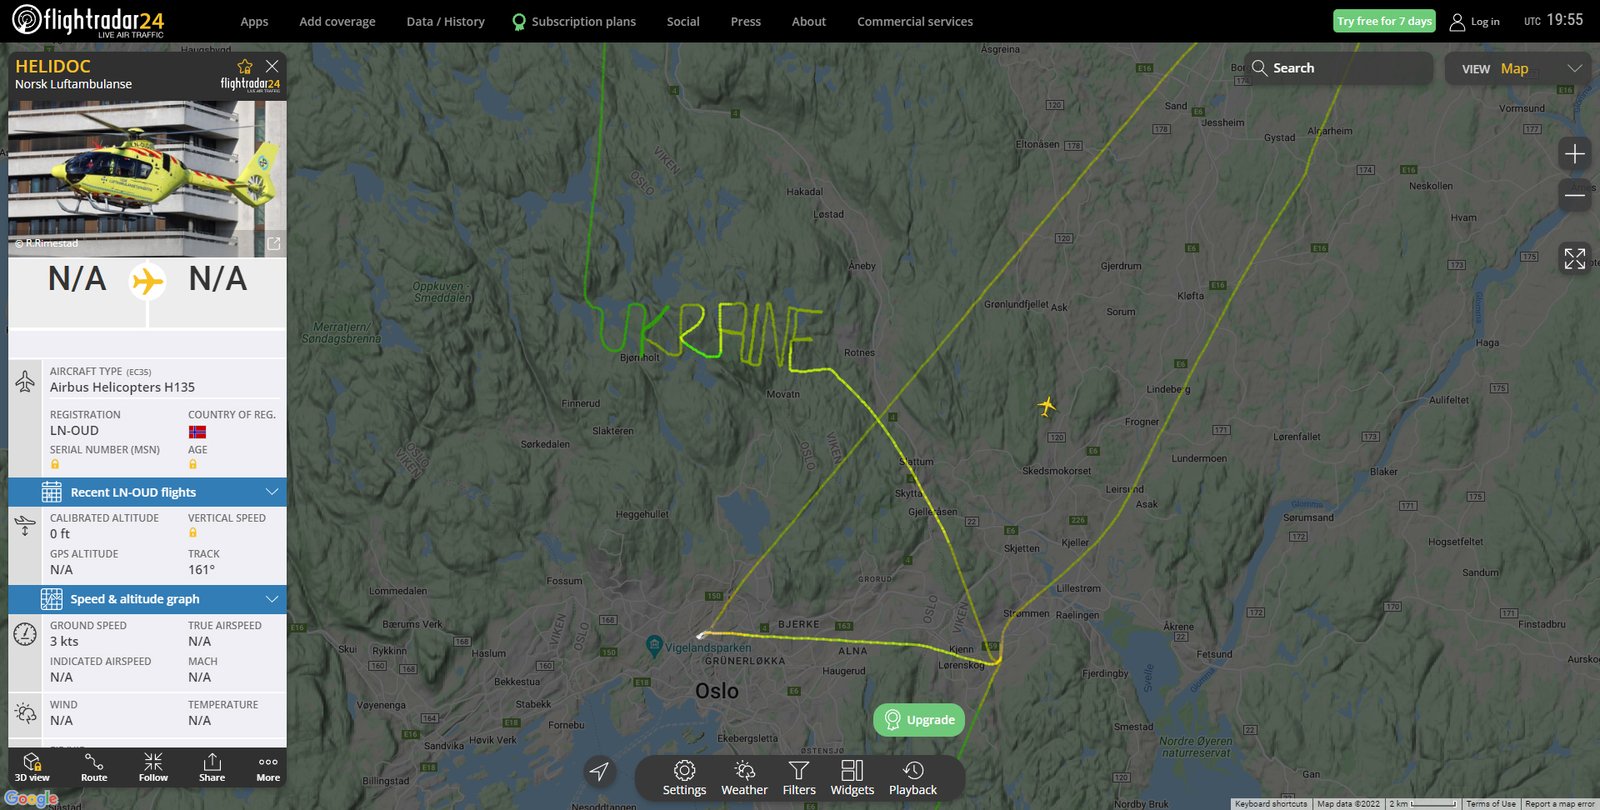Show the flight Route icon
This screenshot has height=810, width=1600.
(x=94, y=767)
